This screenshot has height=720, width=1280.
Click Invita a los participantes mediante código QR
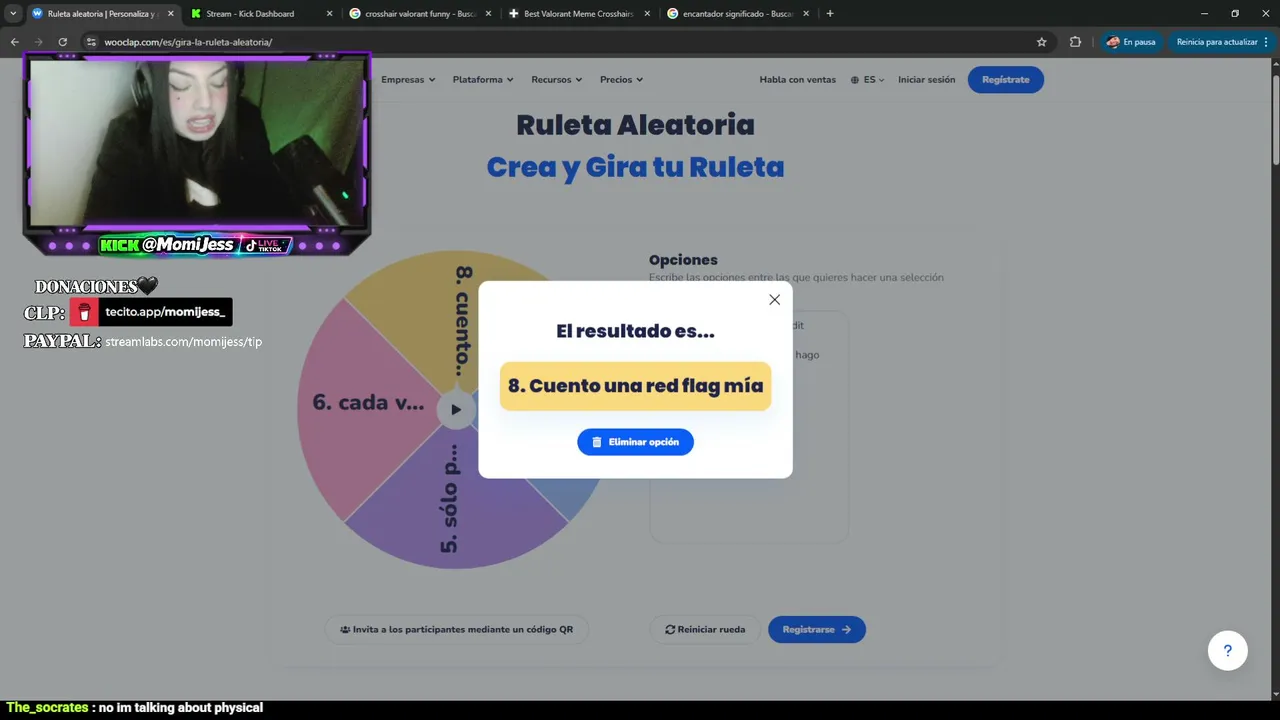click(457, 630)
